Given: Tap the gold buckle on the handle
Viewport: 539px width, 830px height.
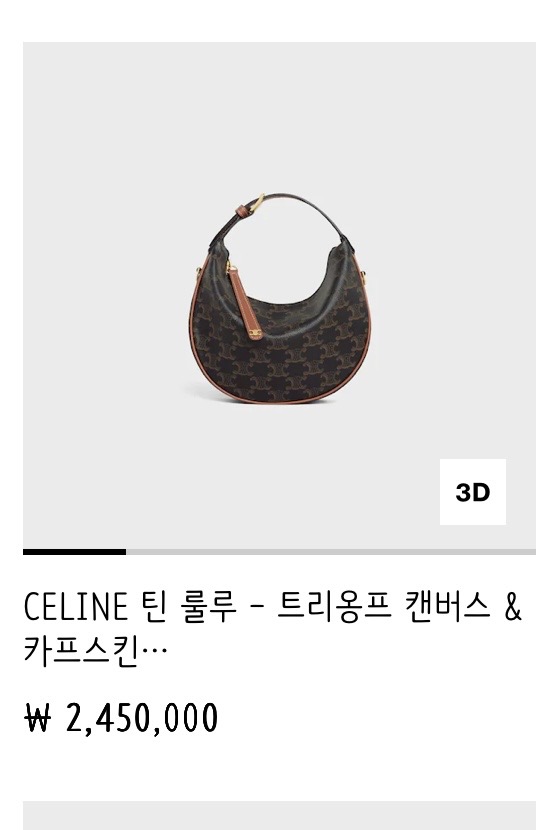Looking at the screenshot, I should 258,203.
